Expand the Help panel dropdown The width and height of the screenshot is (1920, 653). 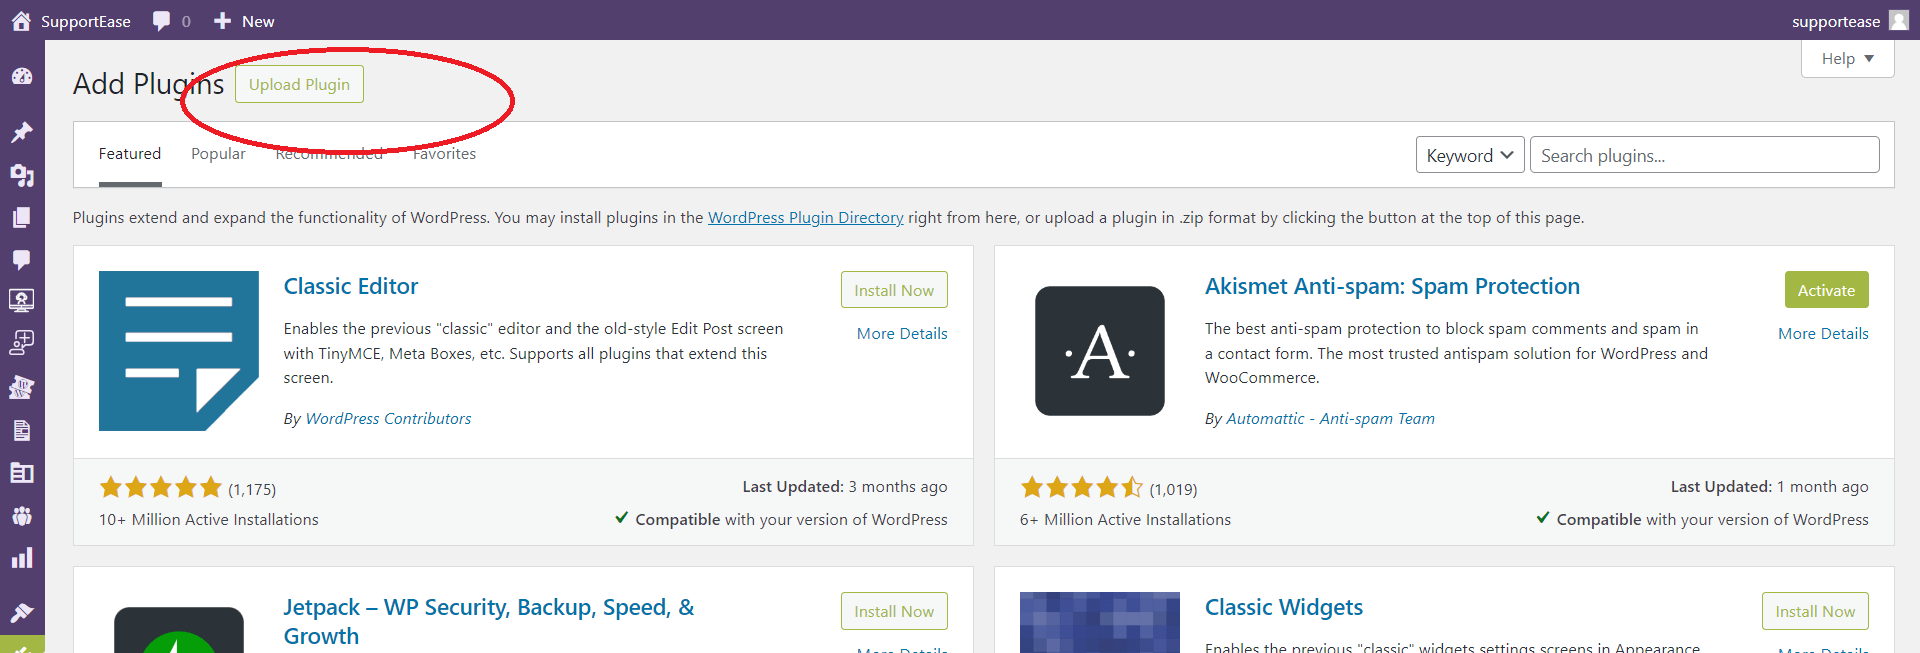pos(1847,59)
